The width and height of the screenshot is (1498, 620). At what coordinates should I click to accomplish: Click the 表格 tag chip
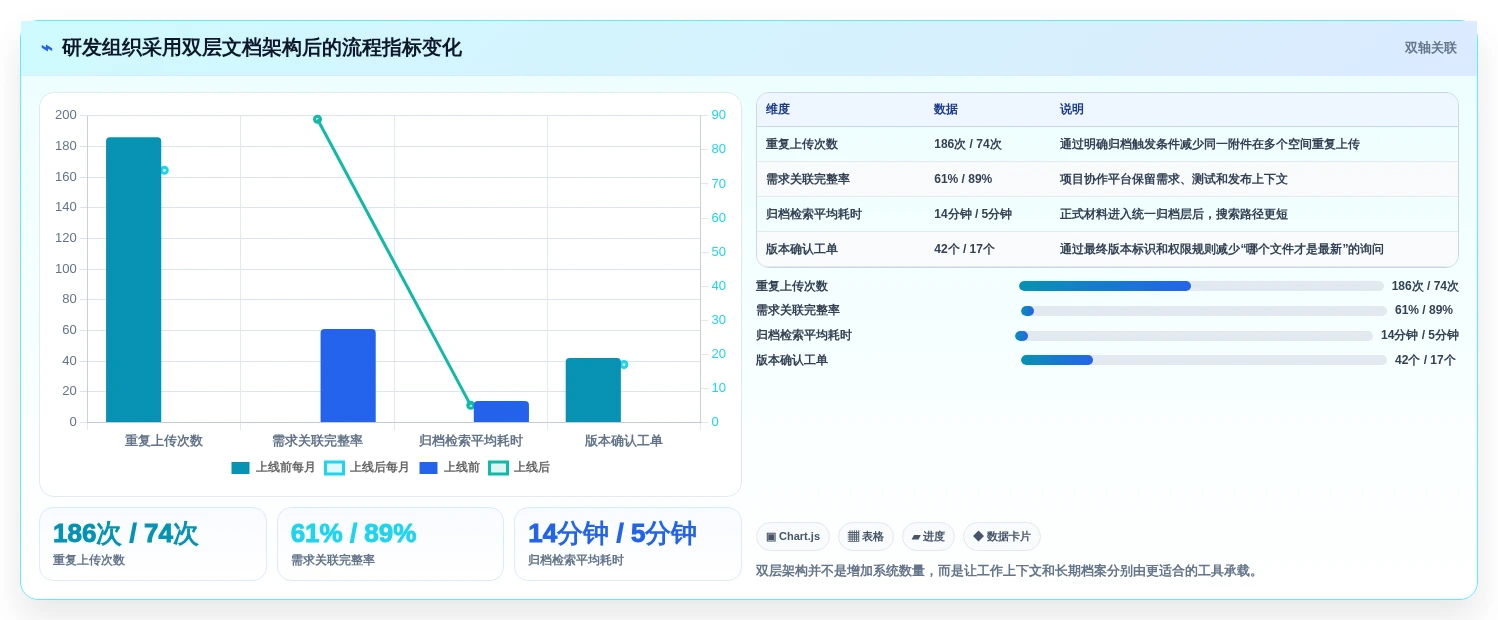866,537
